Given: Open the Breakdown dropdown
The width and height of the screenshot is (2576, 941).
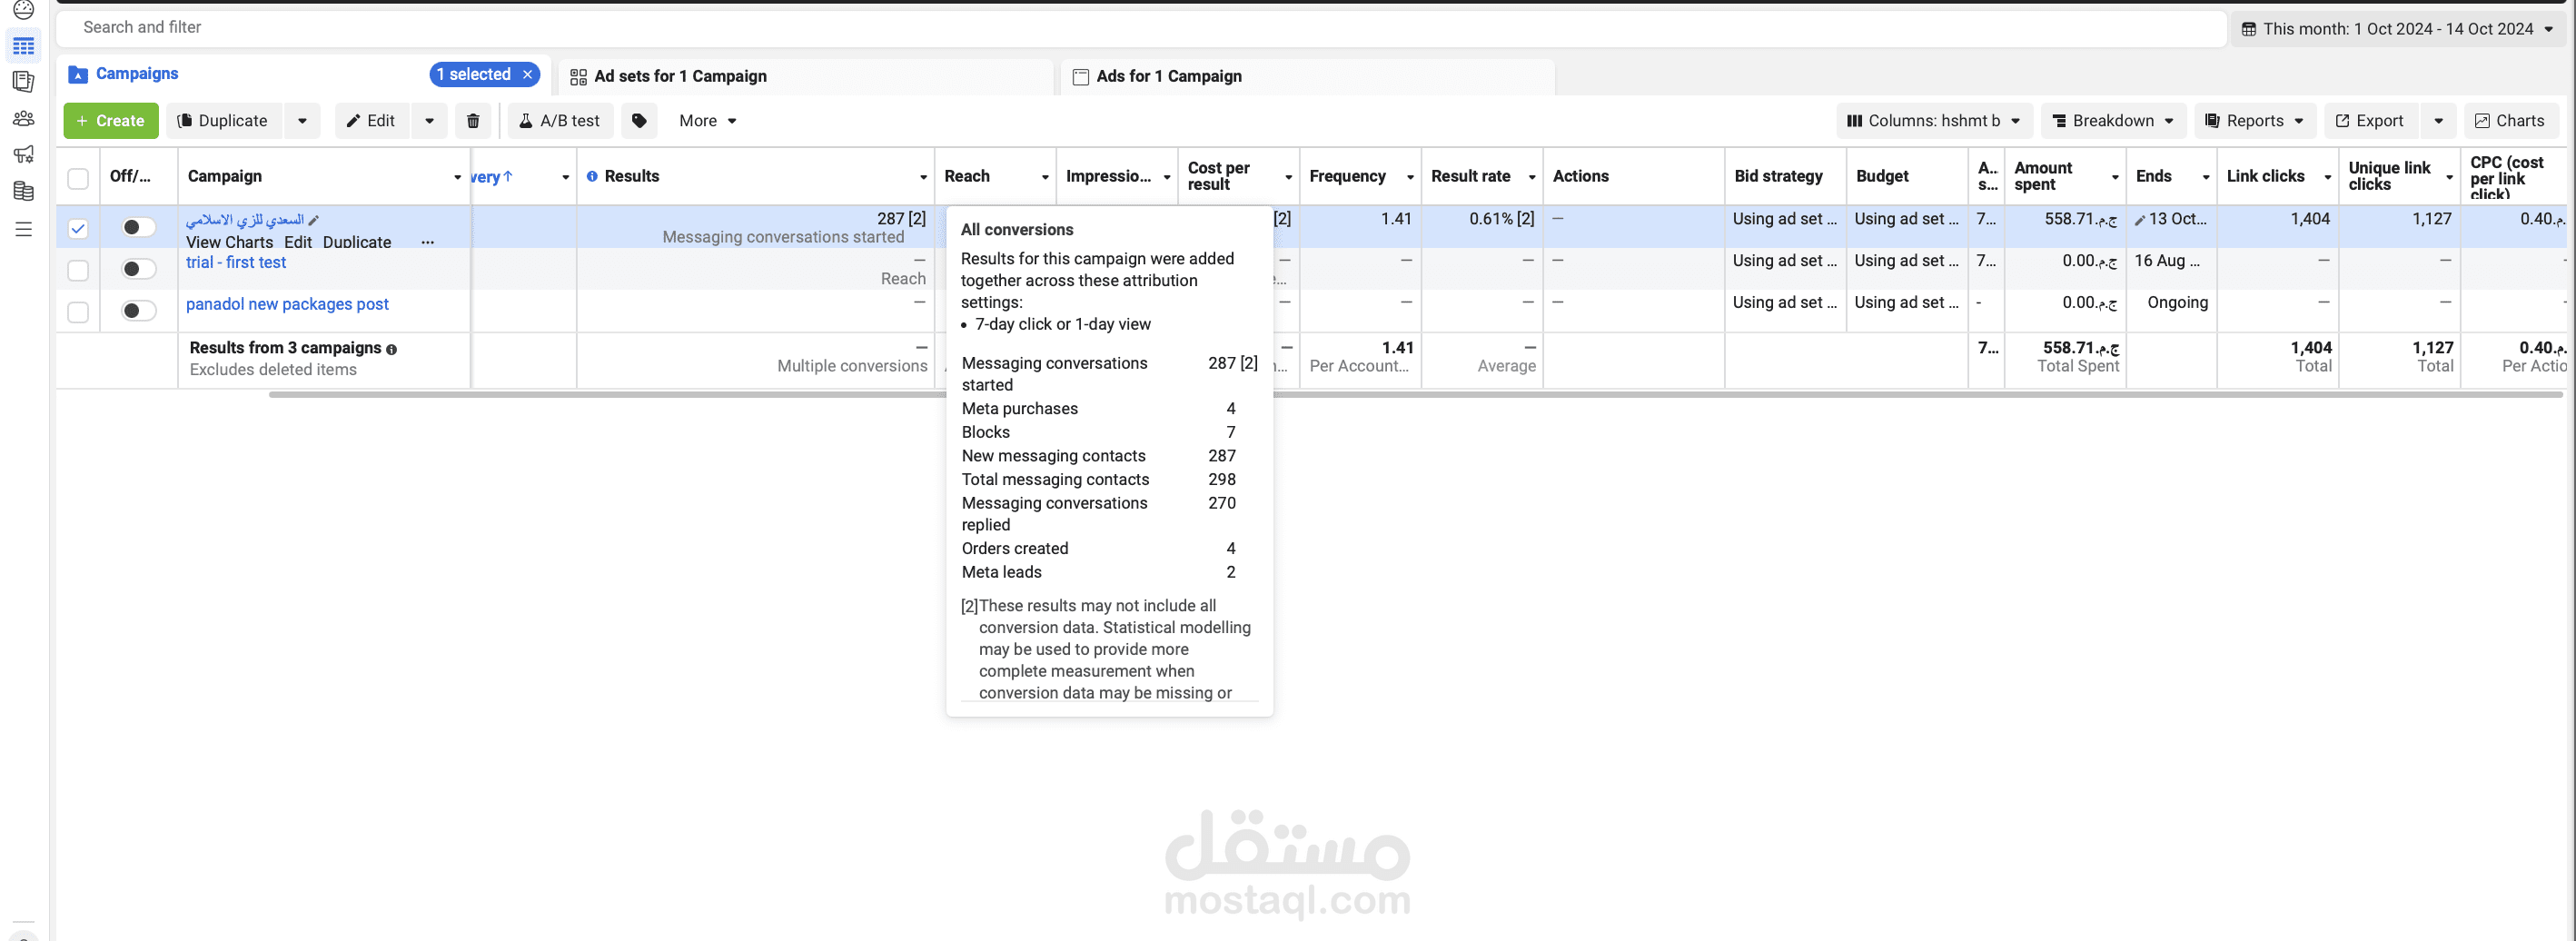Looking at the screenshot, I should pos(2113,121).
